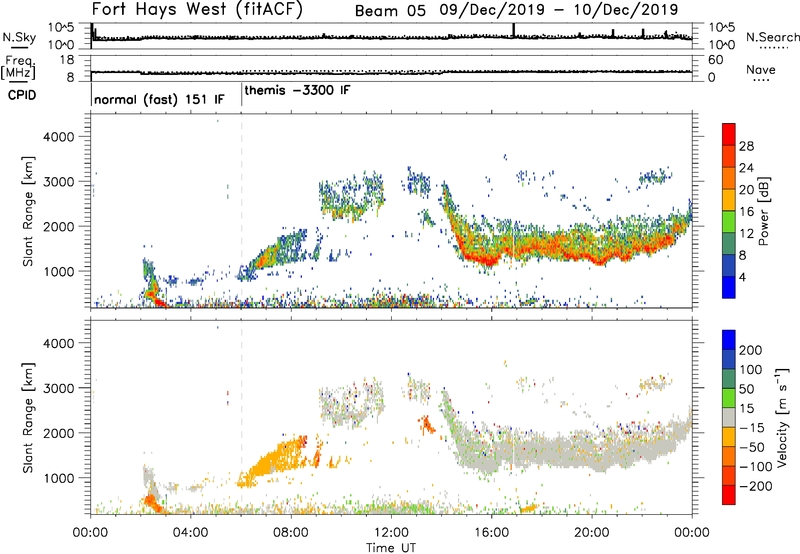Click the 'Power [dB]' colorbar label
Screen dimensions: 800x554
point(763,211)
